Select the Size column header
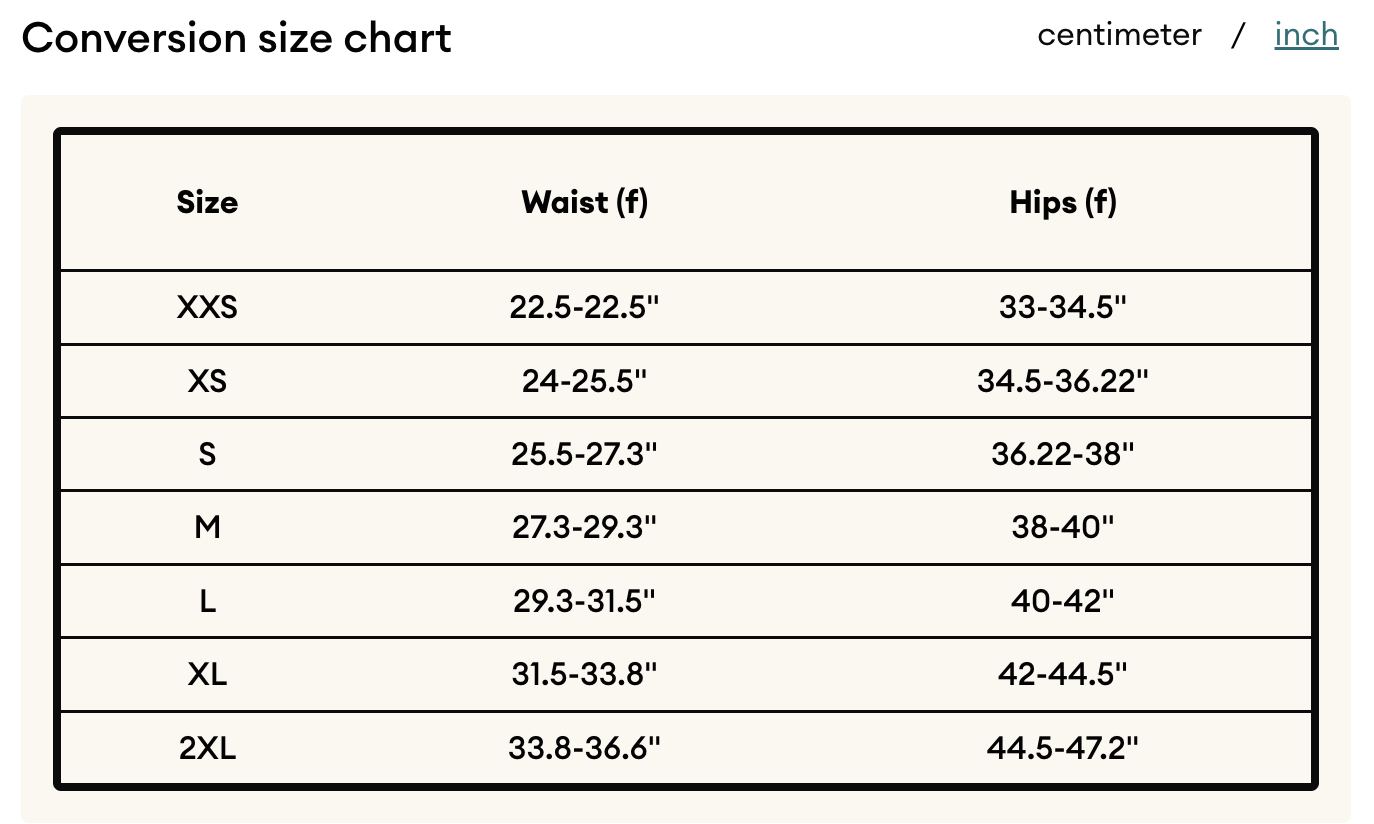 (x=207, y=203)
